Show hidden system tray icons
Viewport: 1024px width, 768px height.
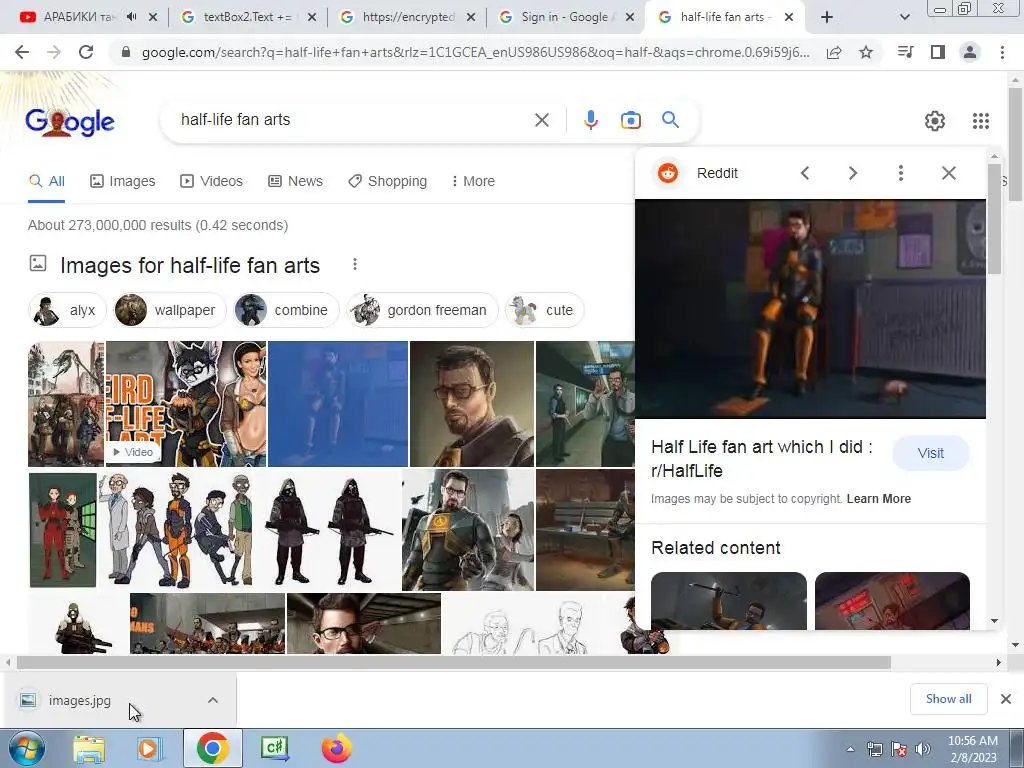pos(850,749)
